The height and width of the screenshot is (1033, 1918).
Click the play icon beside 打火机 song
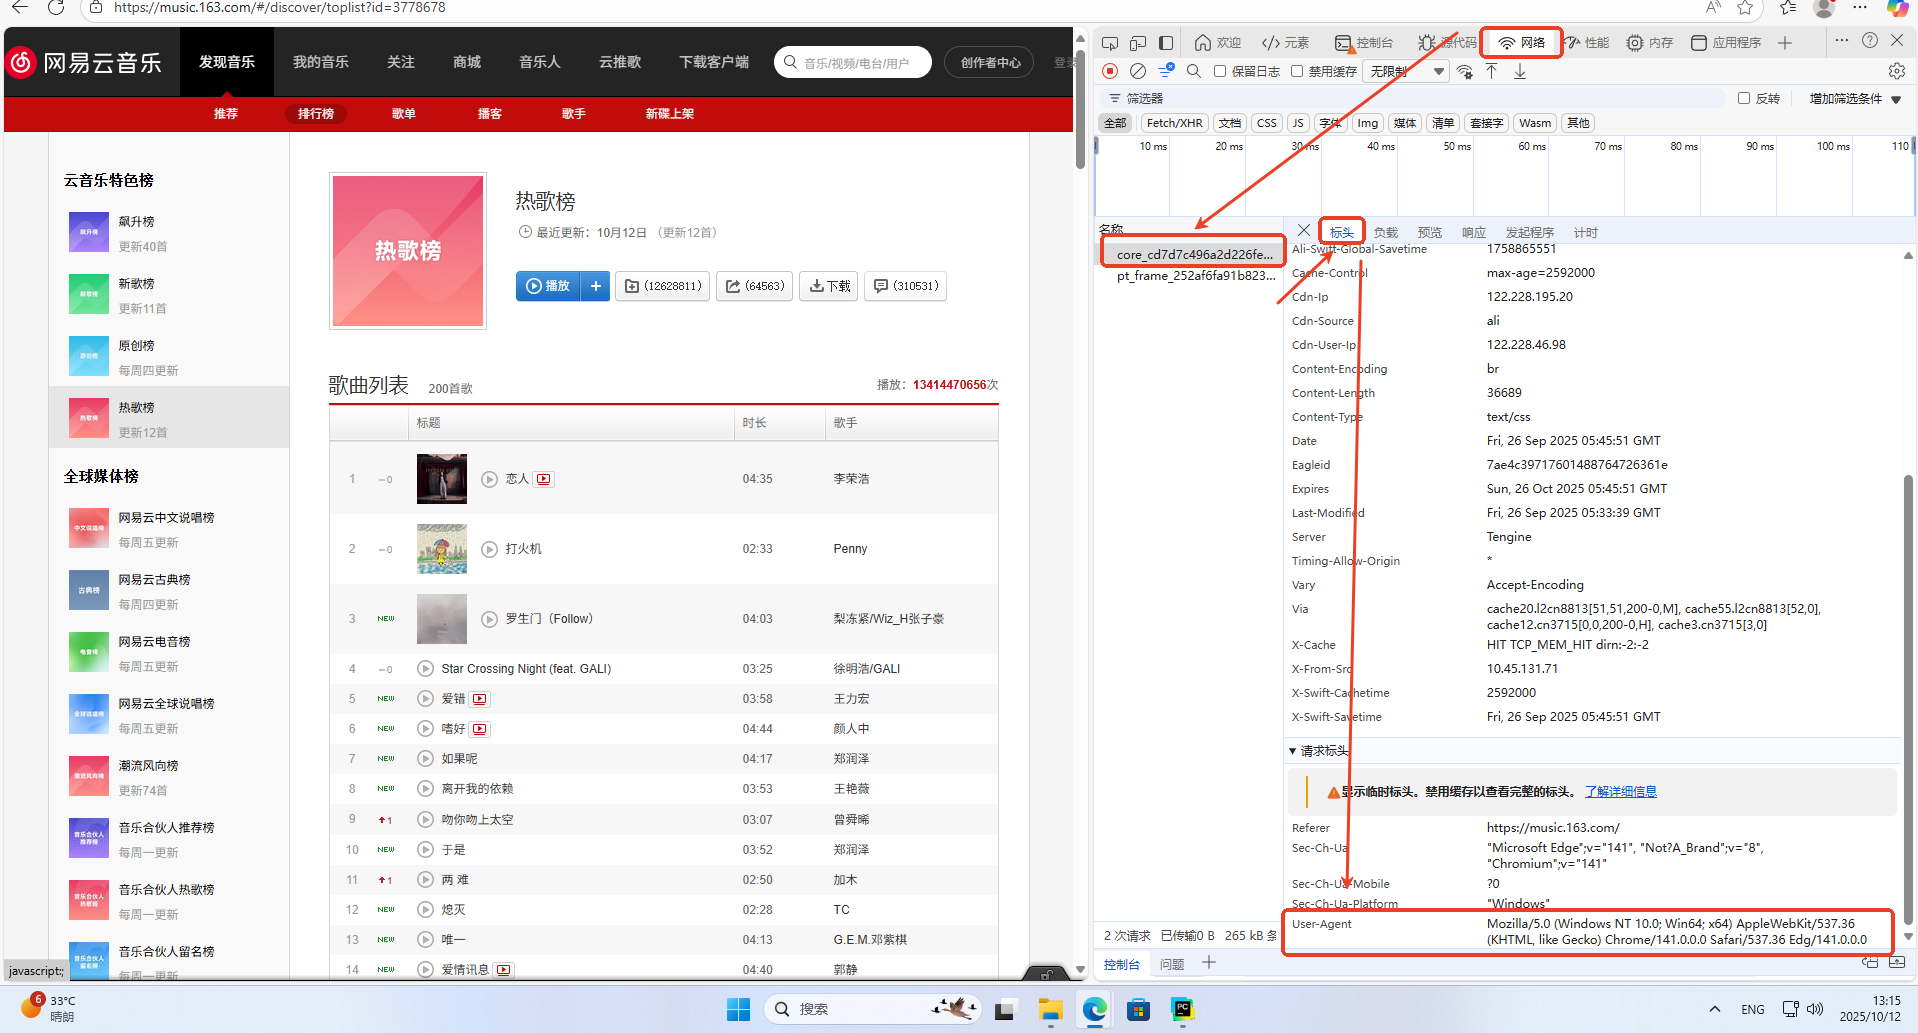(x=489, y=549)
